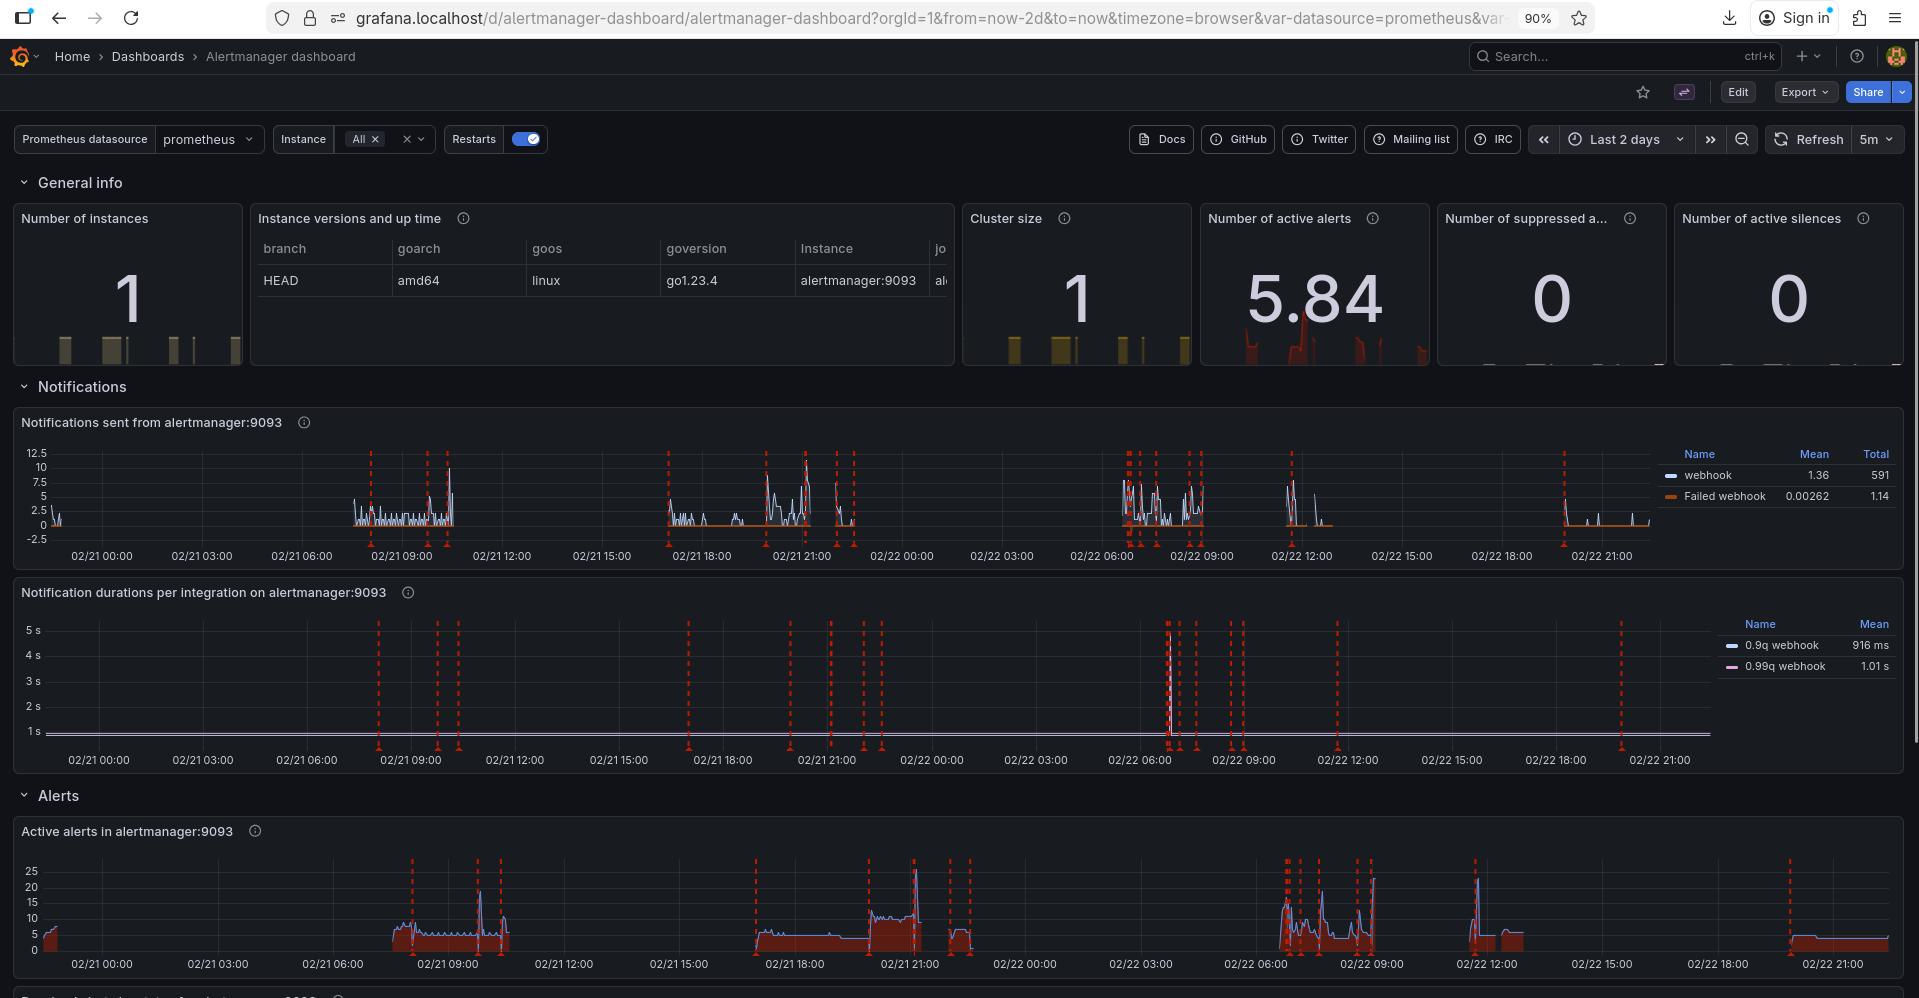Bookmark this page with star in URL bar
The width and height of the screenshot is (1919, 998).
pos(1579,18)
